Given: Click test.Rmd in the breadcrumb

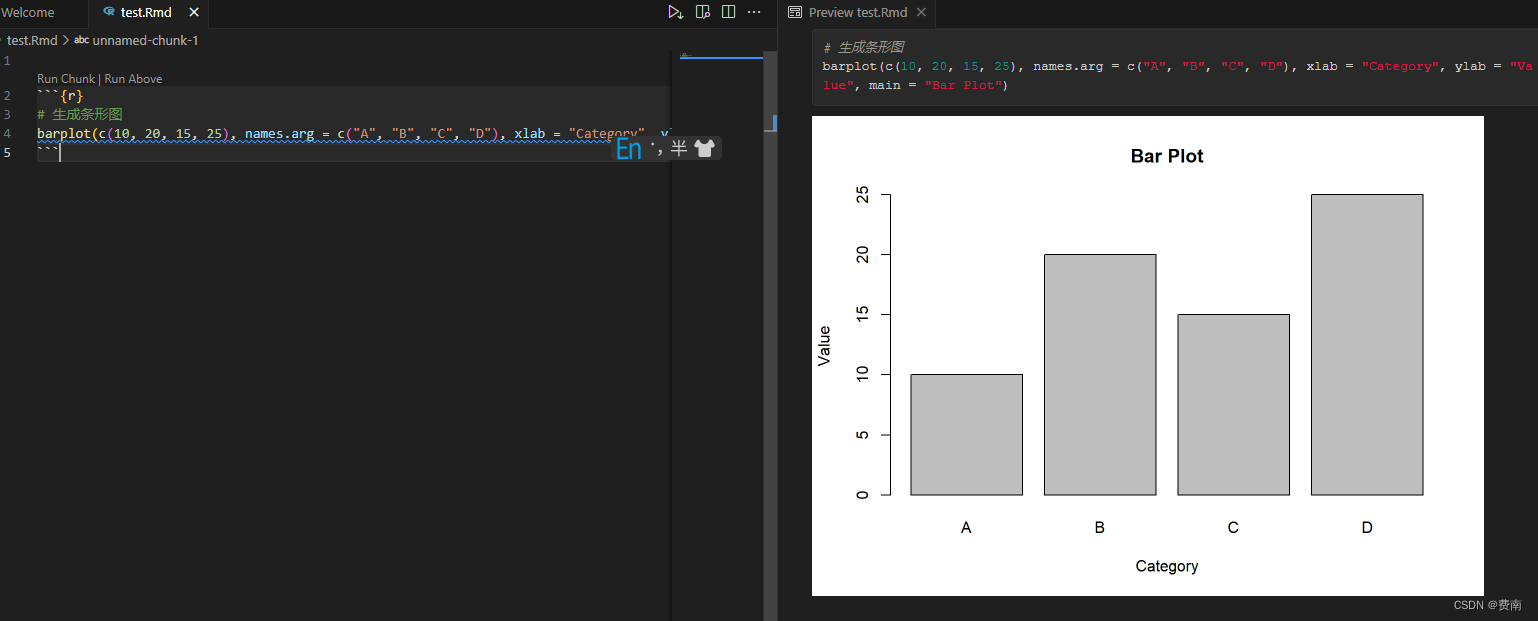Looking at the screenshot, I should click(x=32, y=40).
